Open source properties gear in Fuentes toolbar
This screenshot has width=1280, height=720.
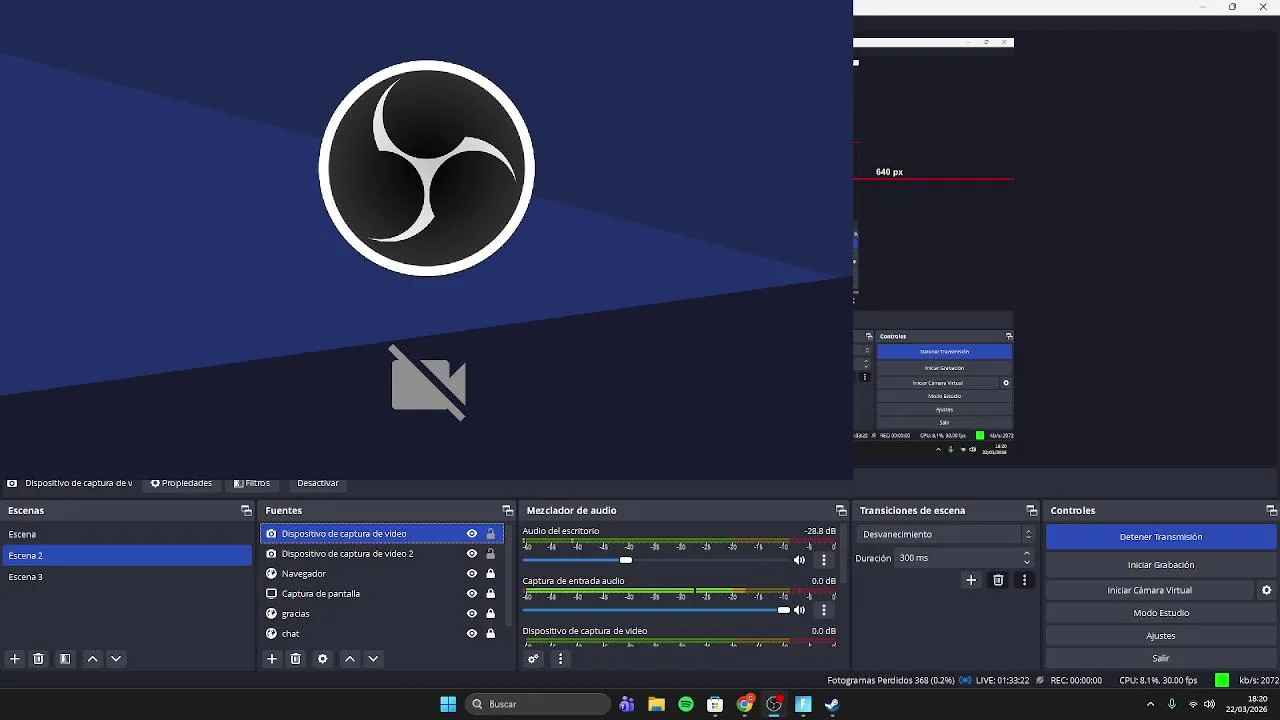pyautogui.click(x=322, y=659)
